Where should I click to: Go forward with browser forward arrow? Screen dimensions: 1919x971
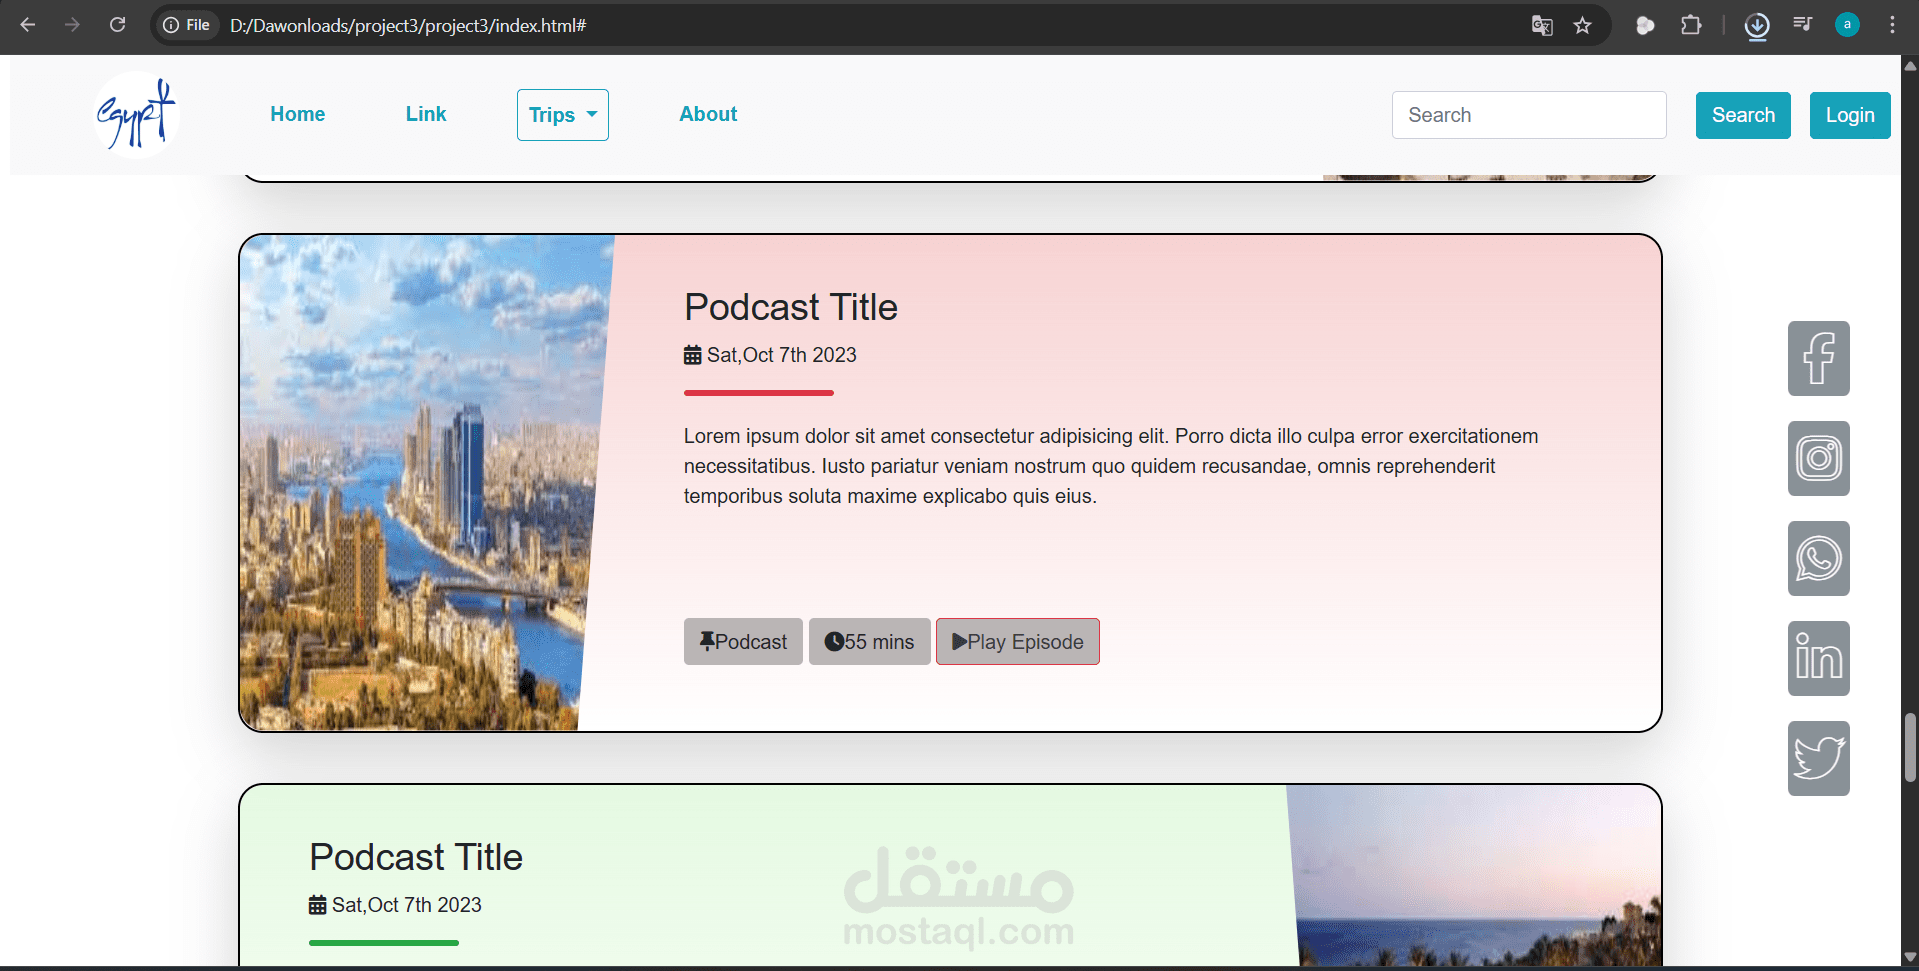coord(72,25)
